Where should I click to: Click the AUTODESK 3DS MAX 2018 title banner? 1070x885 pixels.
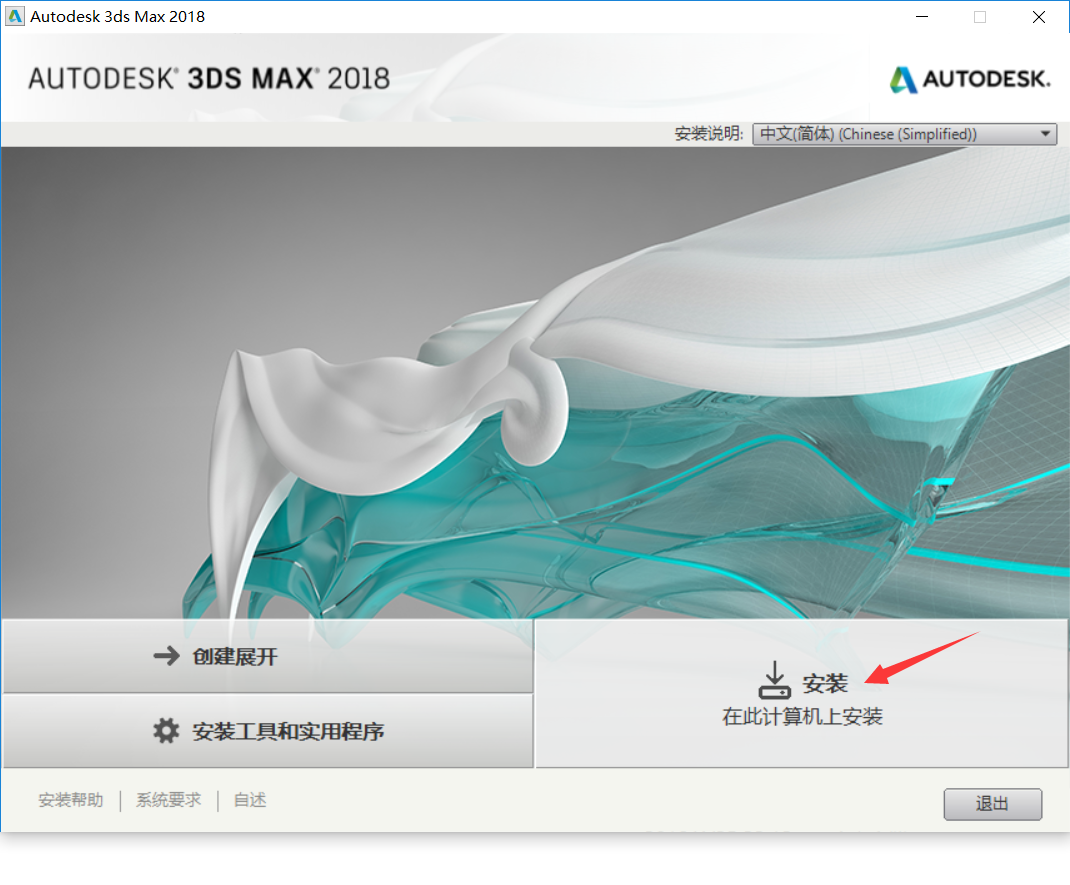209,78
